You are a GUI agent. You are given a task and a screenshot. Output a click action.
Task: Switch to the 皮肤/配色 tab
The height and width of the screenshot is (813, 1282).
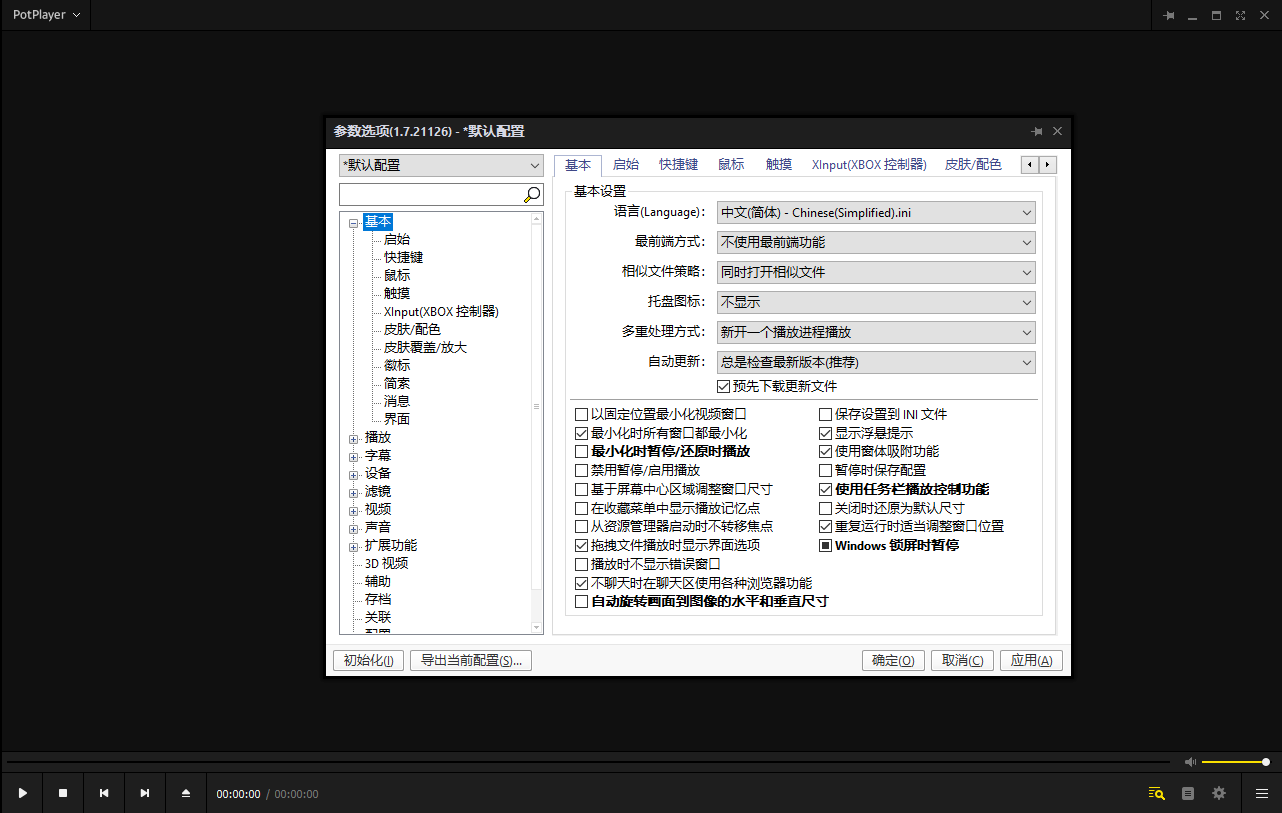[x=973, y=165]
